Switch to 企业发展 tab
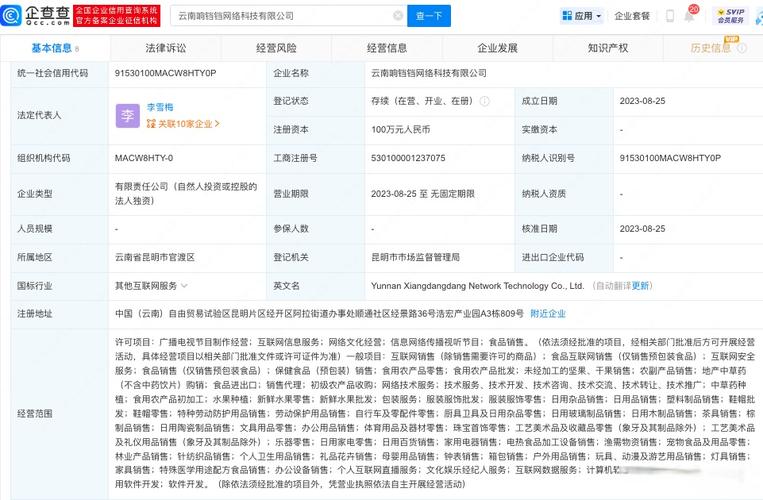This screenshot has width=763, height=500. coord(497,48)
